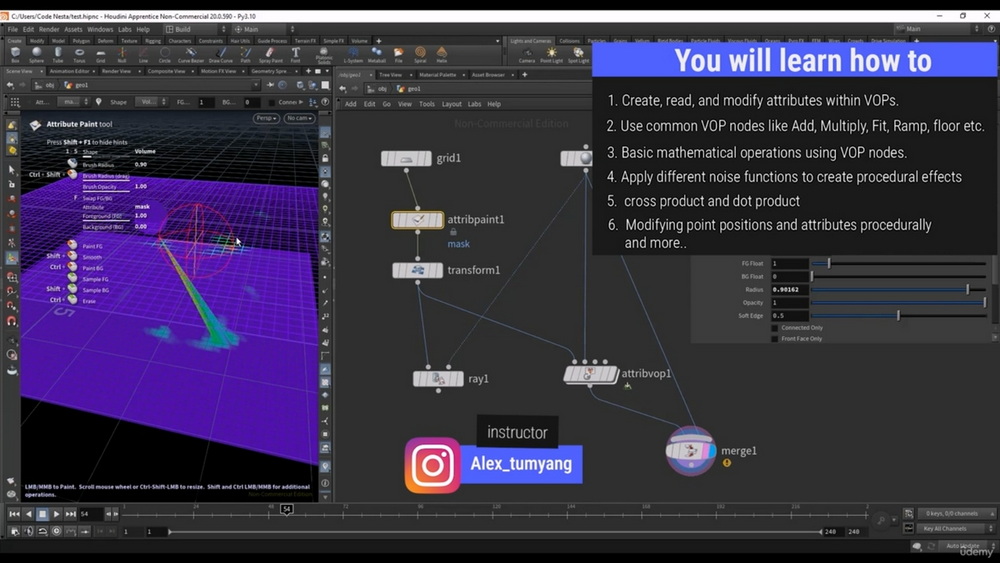Click the Play forward button
This screenshot has width=1000, height=563.
[56, 514]
